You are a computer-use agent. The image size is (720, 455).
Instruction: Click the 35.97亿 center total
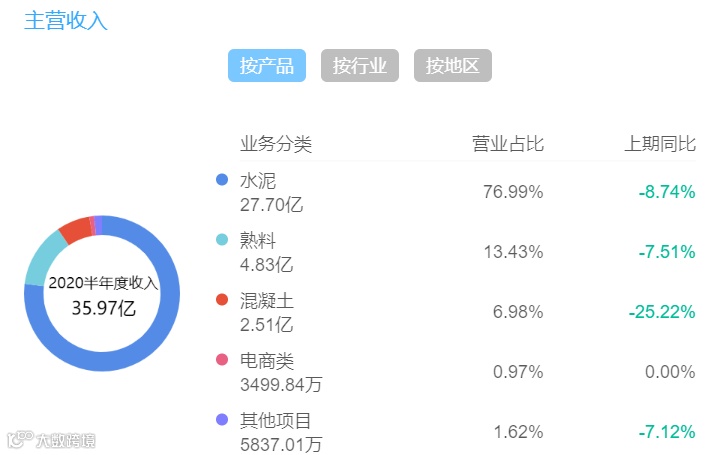(103, 308)
